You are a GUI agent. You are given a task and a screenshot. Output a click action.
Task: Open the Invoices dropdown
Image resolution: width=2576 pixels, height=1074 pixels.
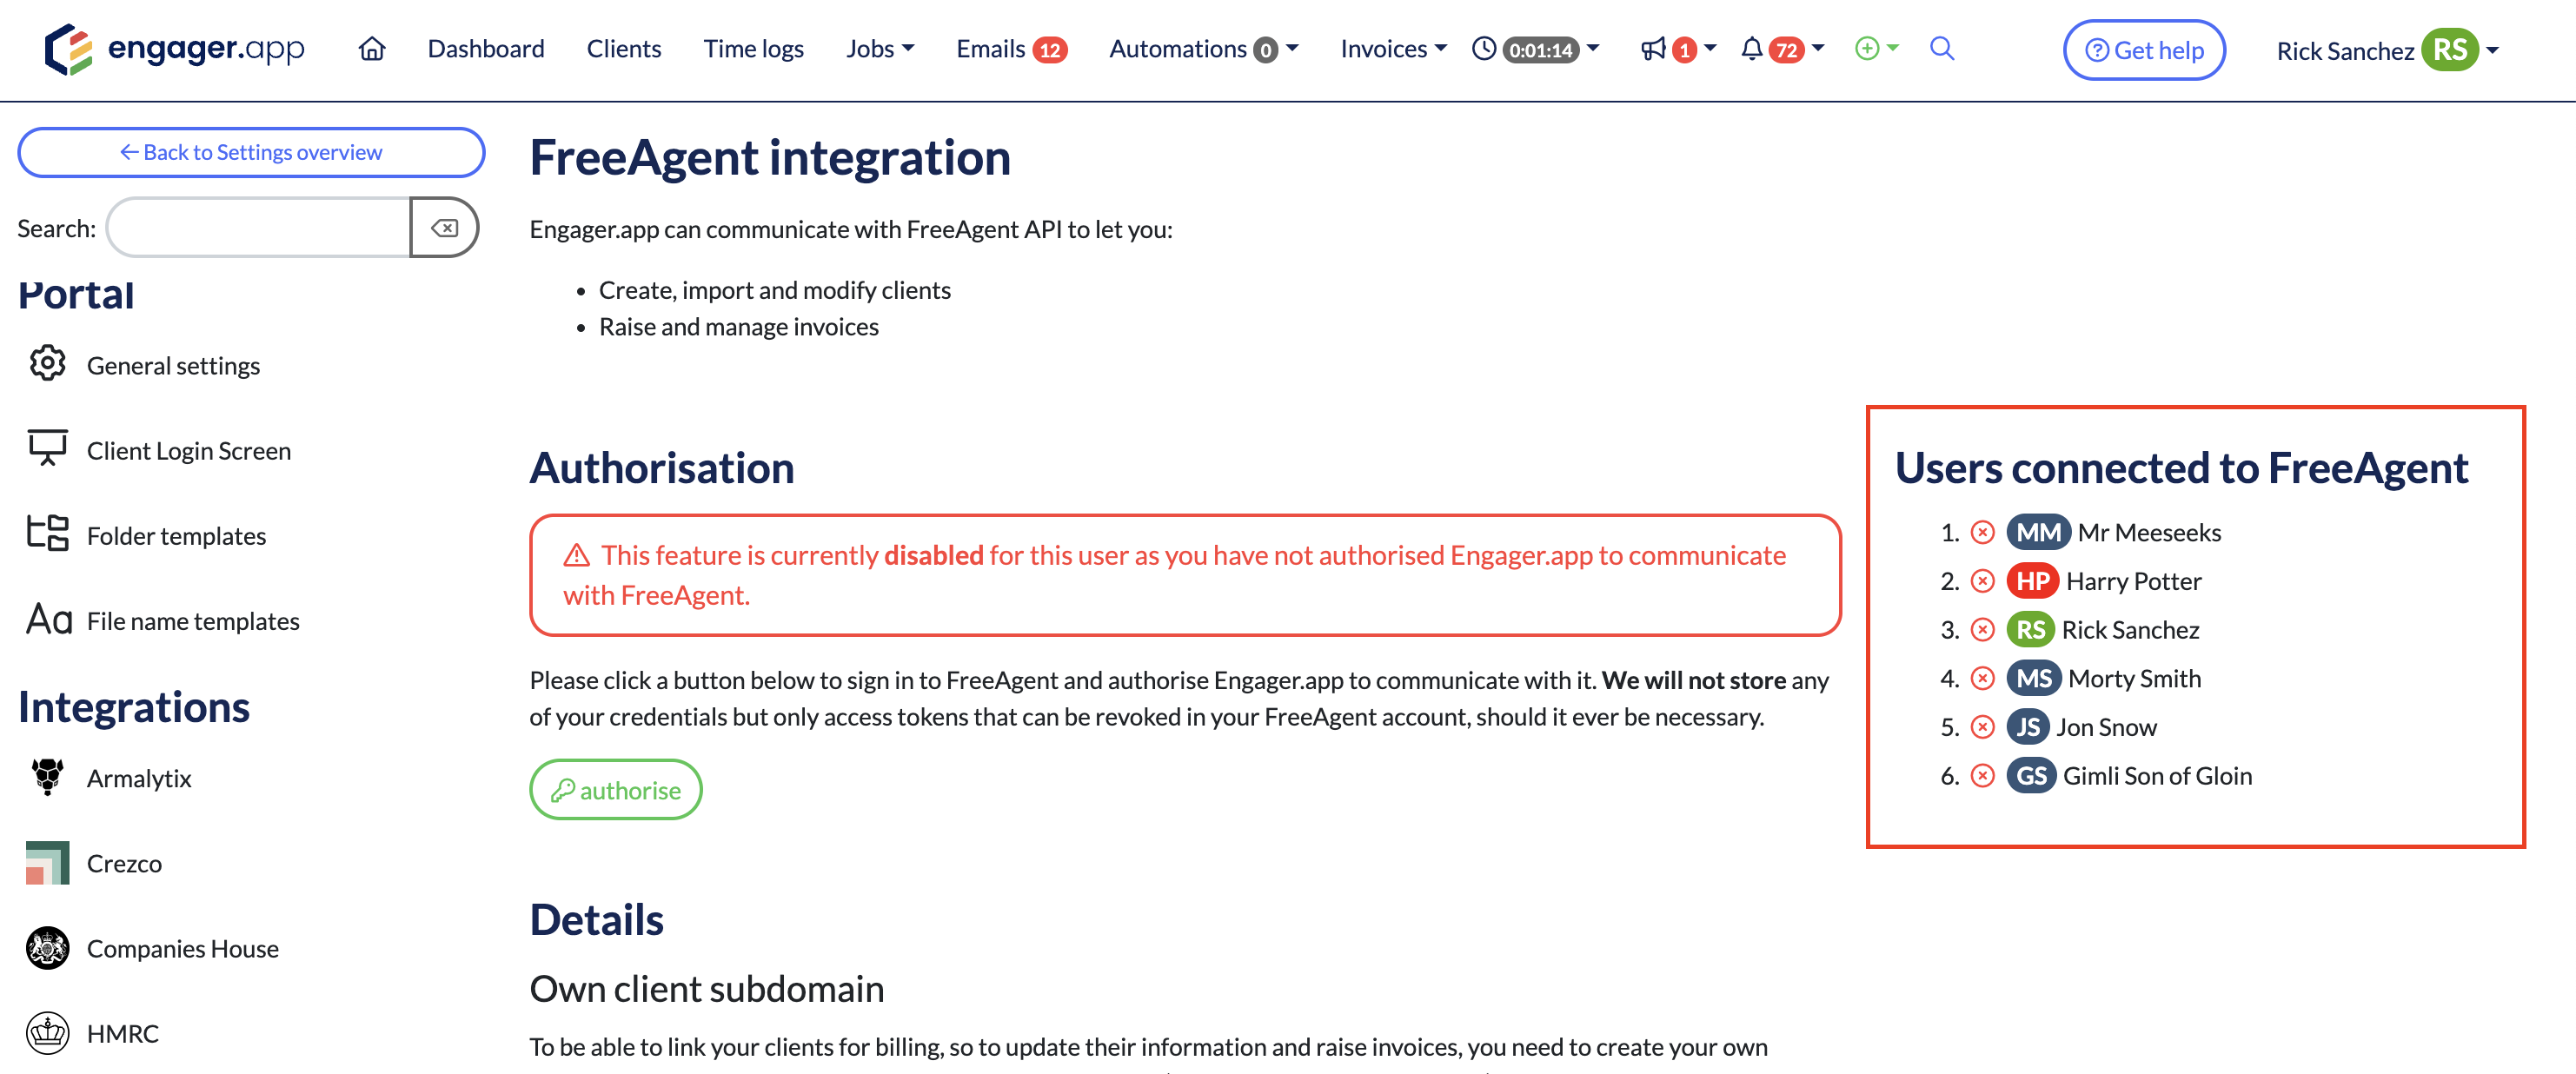tap(1391, 48)
